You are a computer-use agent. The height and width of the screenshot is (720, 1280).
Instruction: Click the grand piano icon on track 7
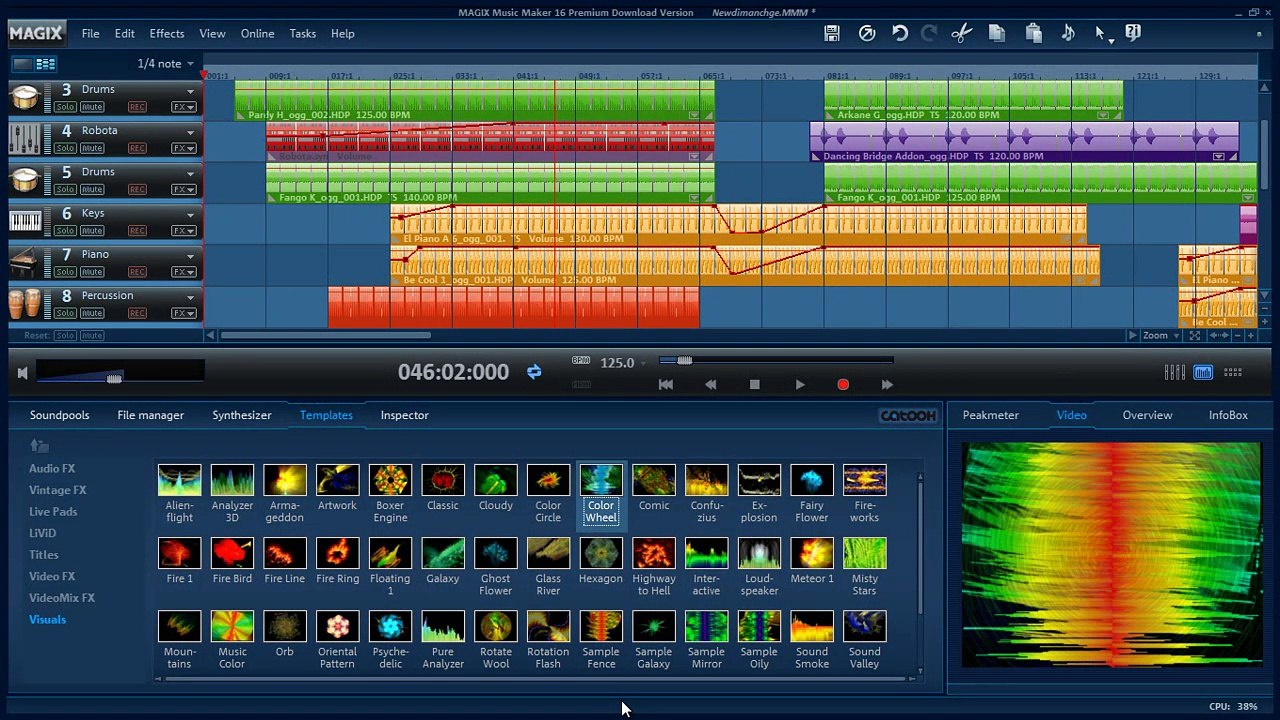(25, 262)
